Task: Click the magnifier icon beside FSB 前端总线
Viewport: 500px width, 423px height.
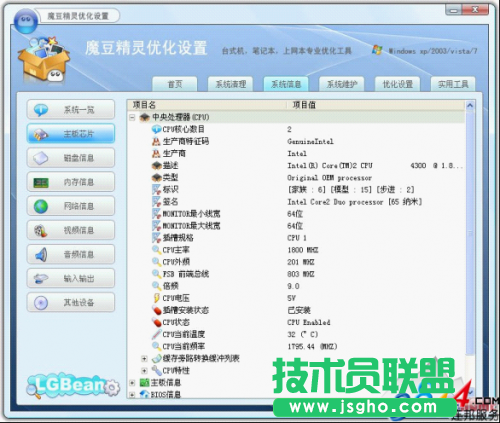Action: click(x=156, y=274)
